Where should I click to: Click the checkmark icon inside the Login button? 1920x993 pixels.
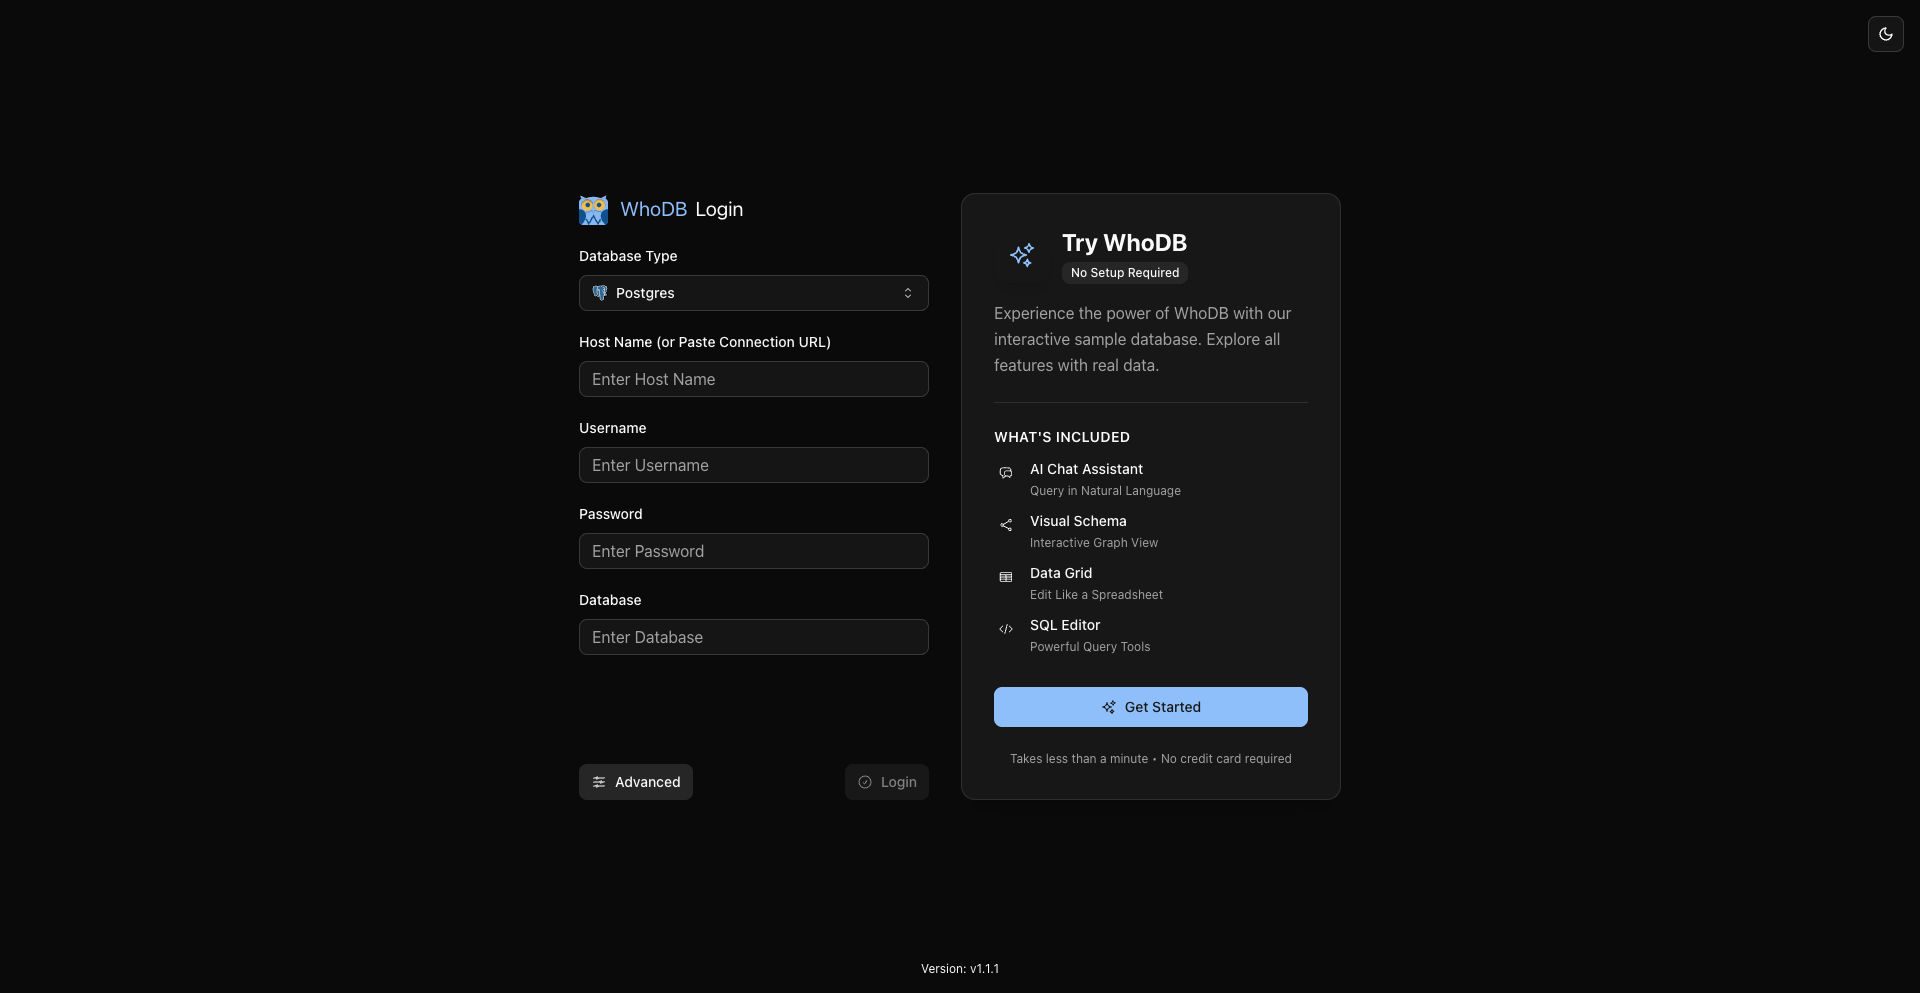point(865,782)
